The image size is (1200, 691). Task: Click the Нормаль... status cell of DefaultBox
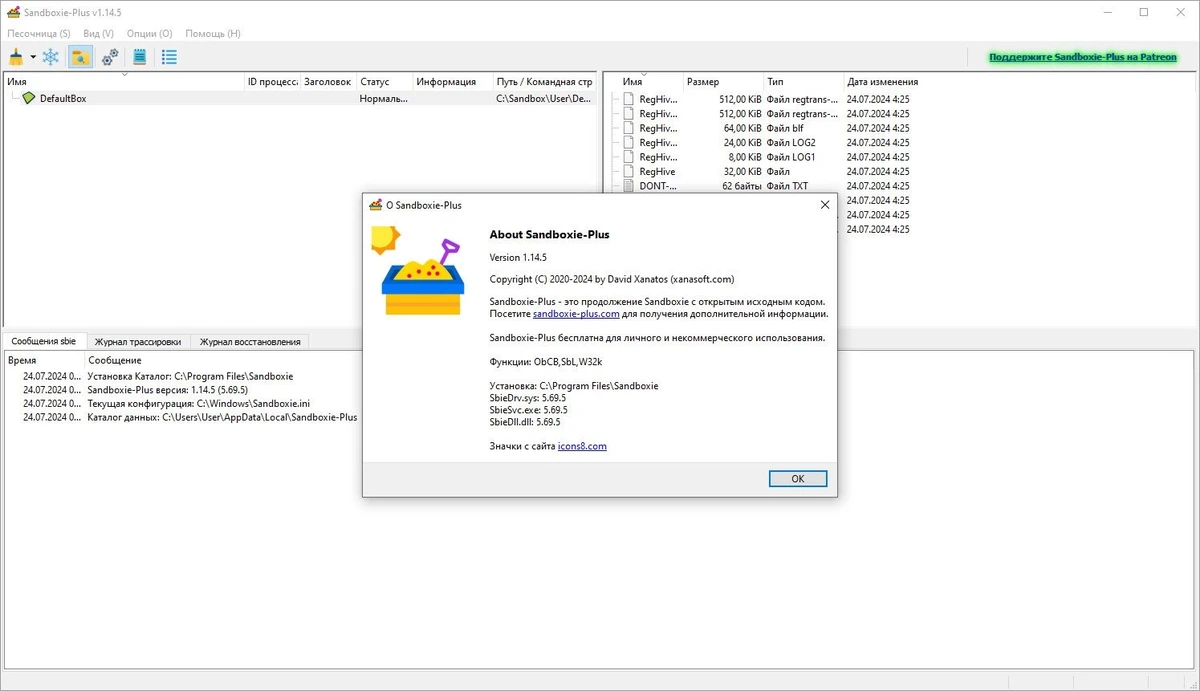384,99
